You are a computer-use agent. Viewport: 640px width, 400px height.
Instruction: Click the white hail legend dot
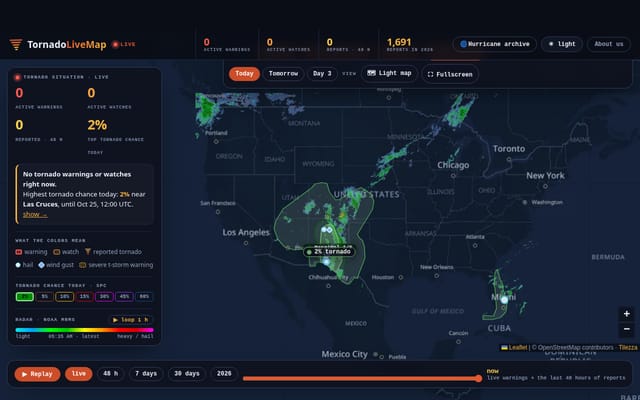point(18,265)
